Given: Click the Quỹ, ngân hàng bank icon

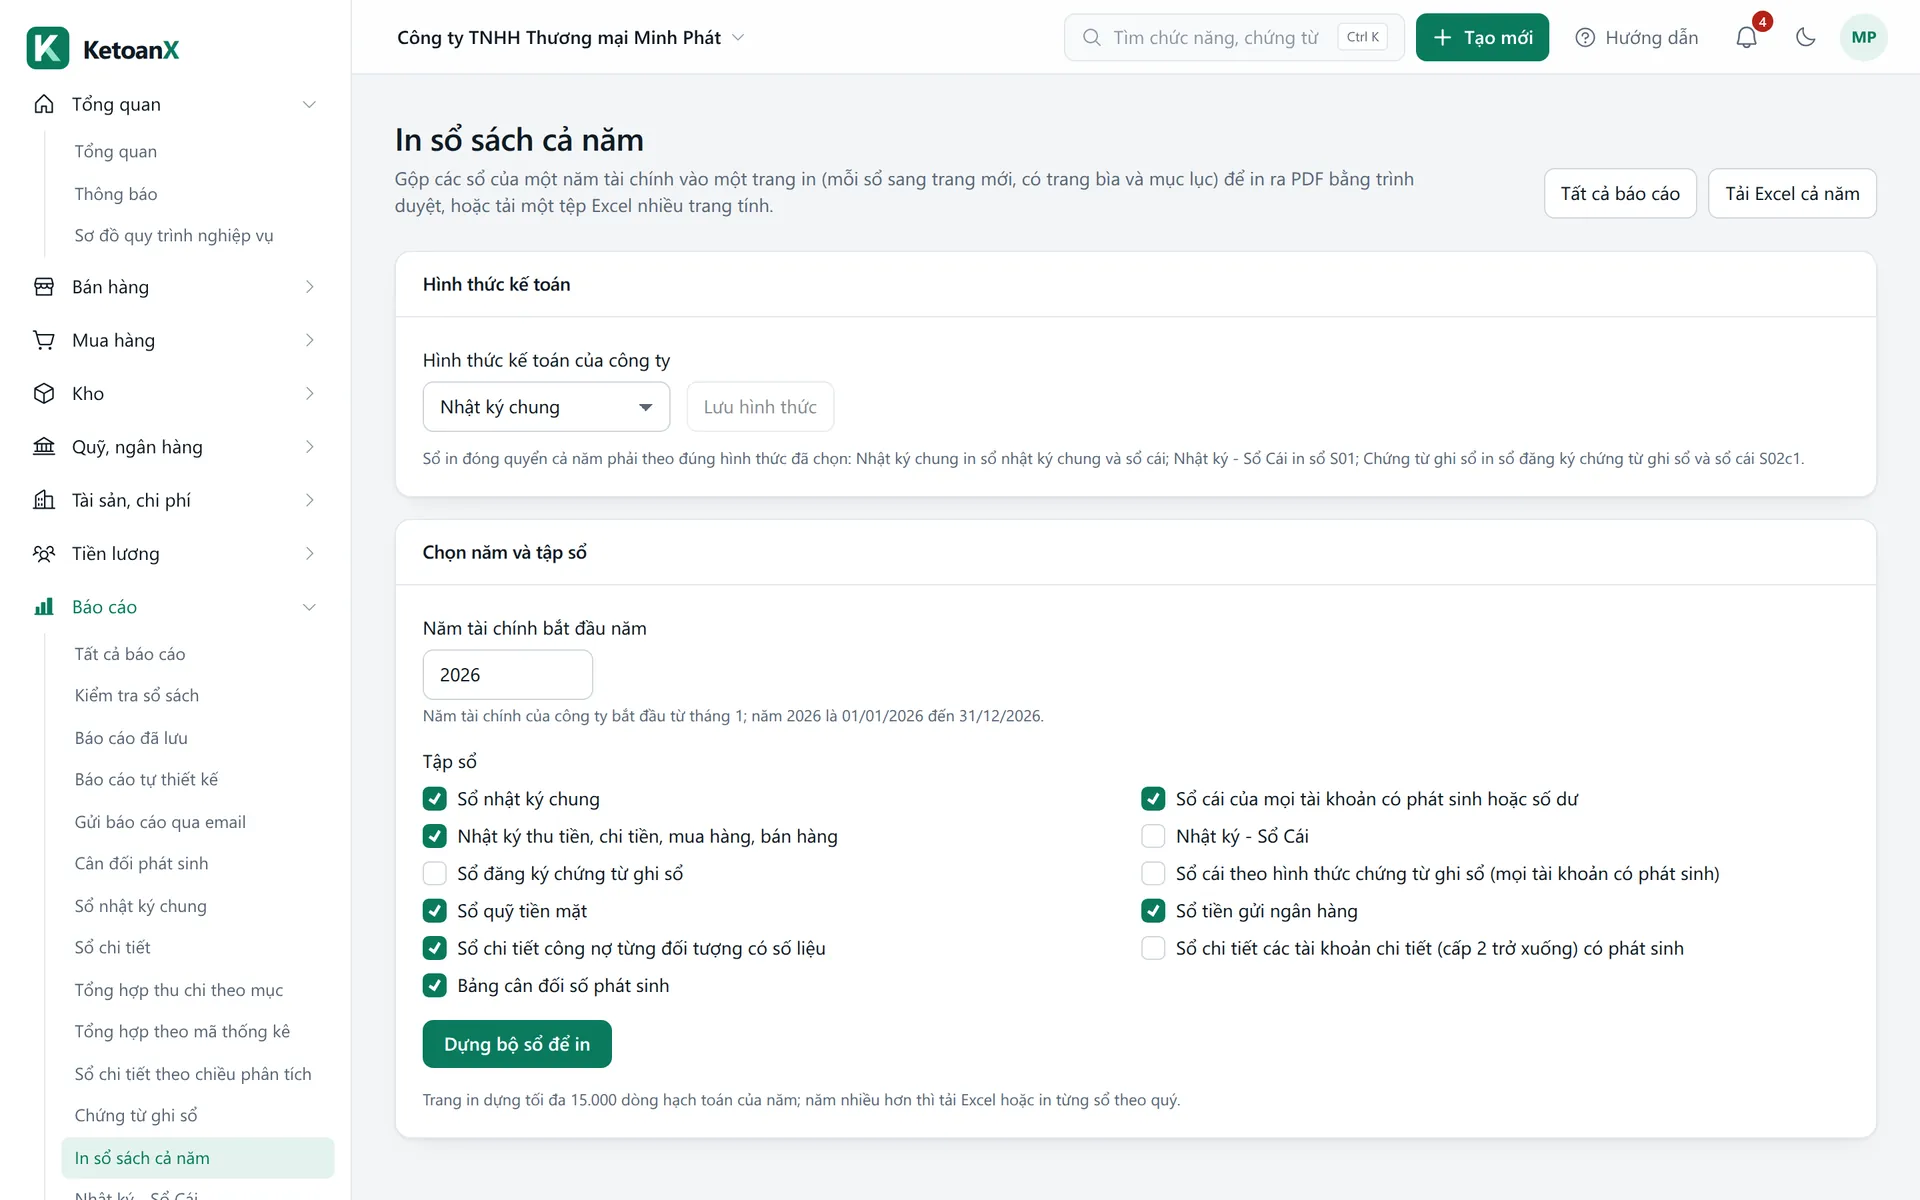Looking at the screenshot, I should (44, 447).
